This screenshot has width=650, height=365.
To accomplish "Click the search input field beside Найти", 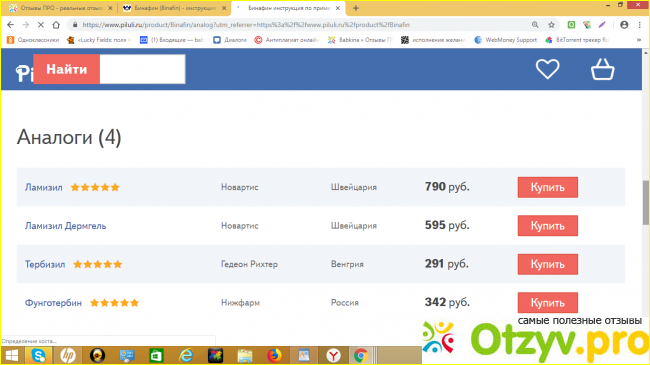I will pos(142,69).
